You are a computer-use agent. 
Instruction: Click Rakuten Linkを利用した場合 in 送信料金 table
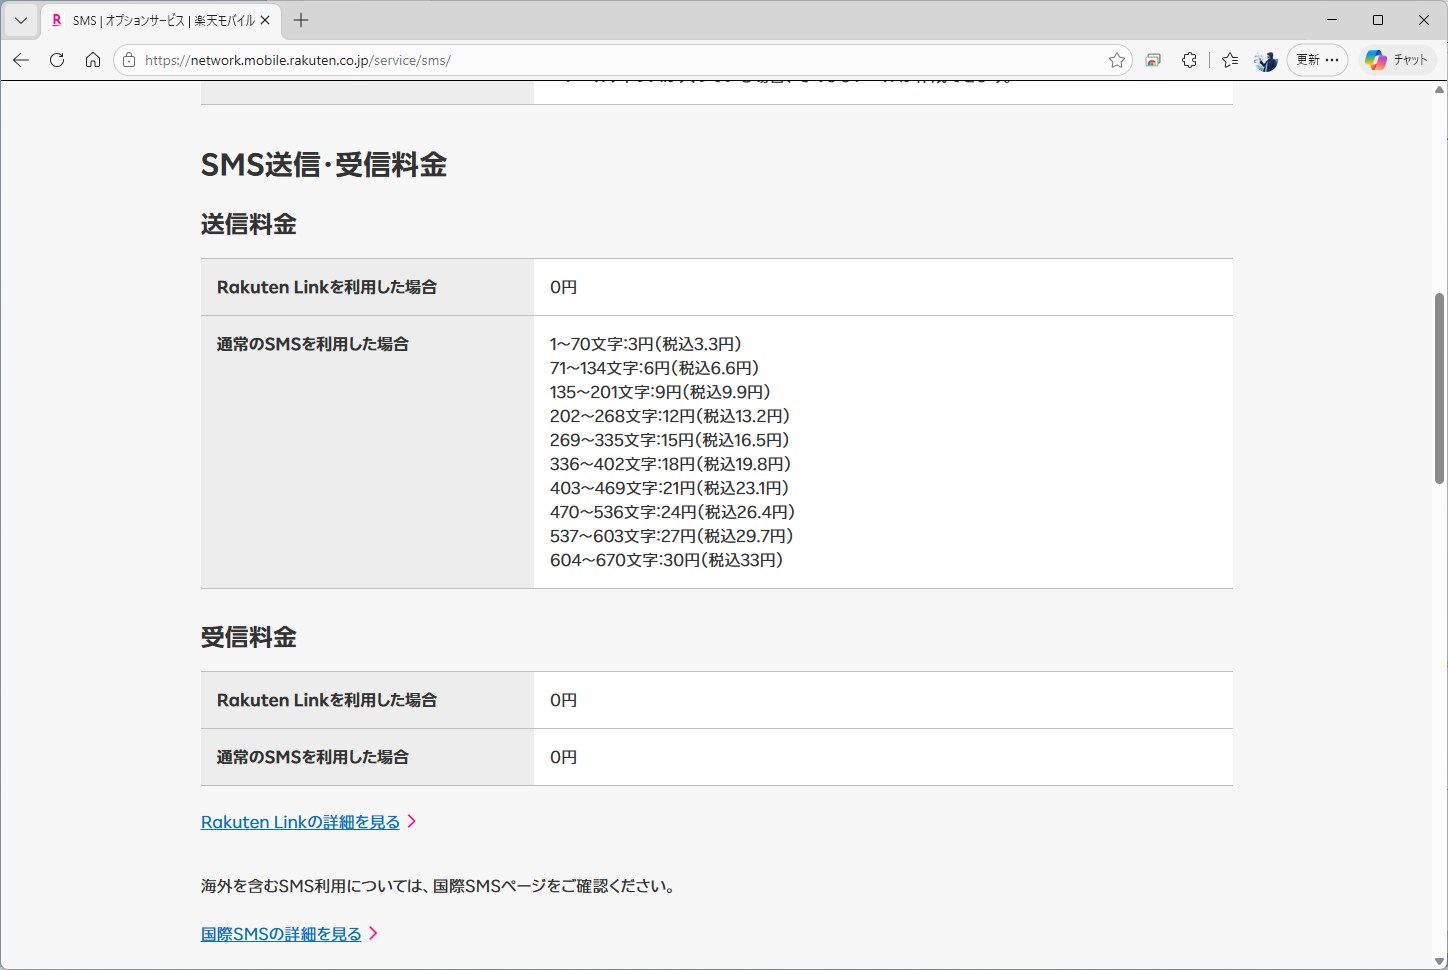pos(327,287)
